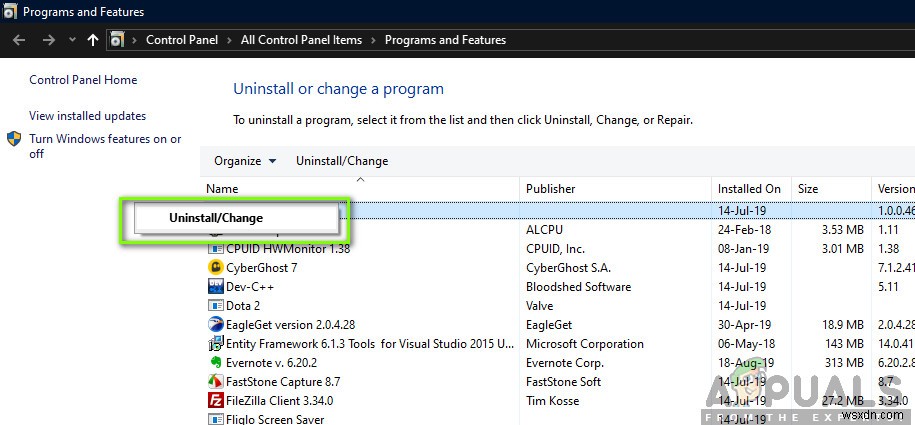
Task: Expand the chevron after Control Panel breadcrumb
Action: [x=230, y=40]
